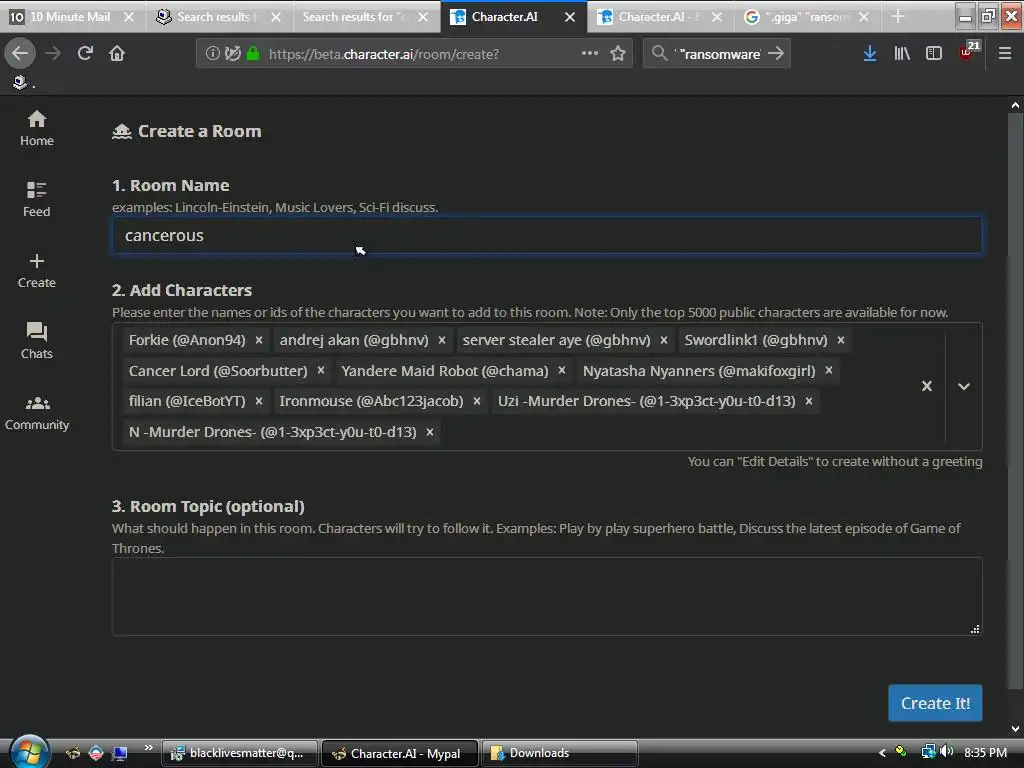The width and height of the screenshot is (1024, 768).
Task: Remove Swordlink1 character tag
Action: 841,340
